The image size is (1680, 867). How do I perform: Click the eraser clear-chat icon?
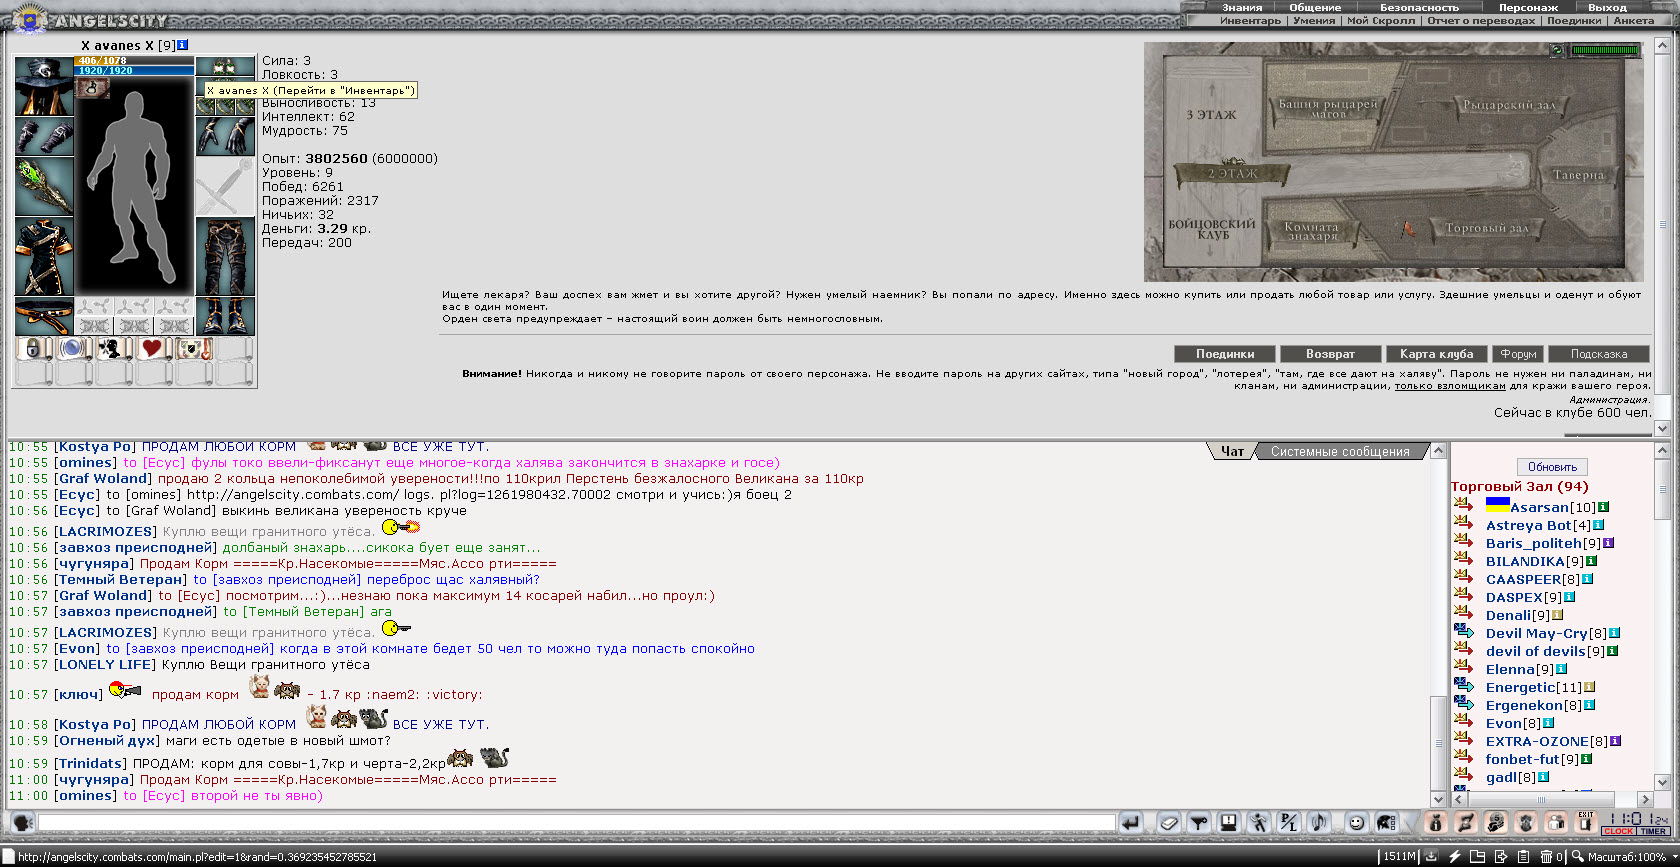pos(1168,823)
